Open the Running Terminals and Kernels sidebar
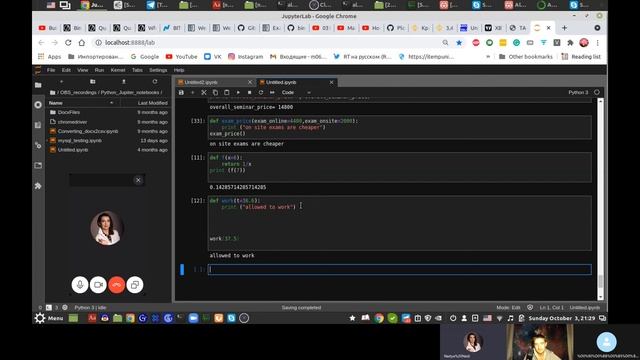Screen dimensions: 640x360 point(38,105)
